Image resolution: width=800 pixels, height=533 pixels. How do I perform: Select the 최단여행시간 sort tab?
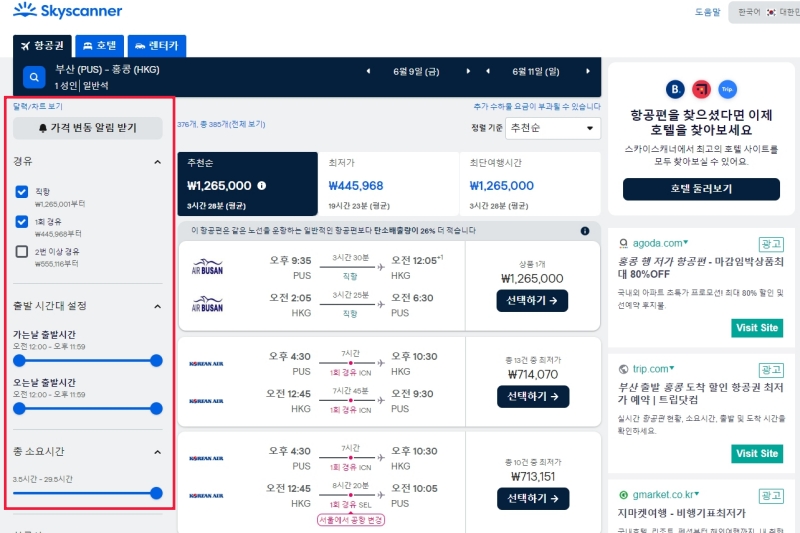click(530, 184)
